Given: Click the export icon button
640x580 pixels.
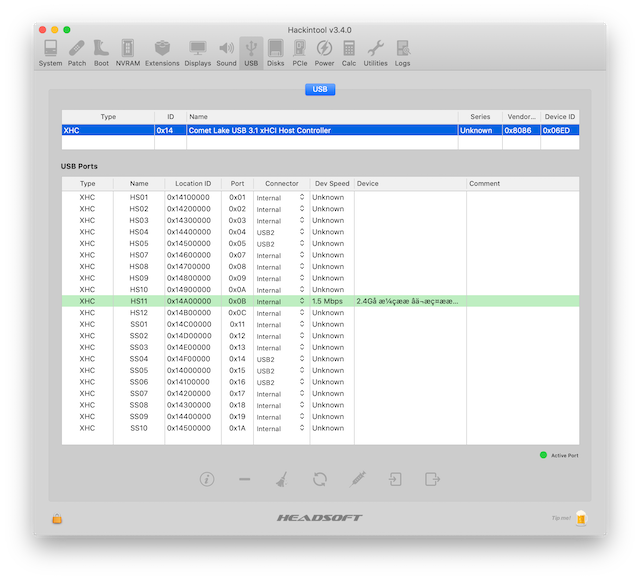Looking at the screenshot, I should click(432, 479).
